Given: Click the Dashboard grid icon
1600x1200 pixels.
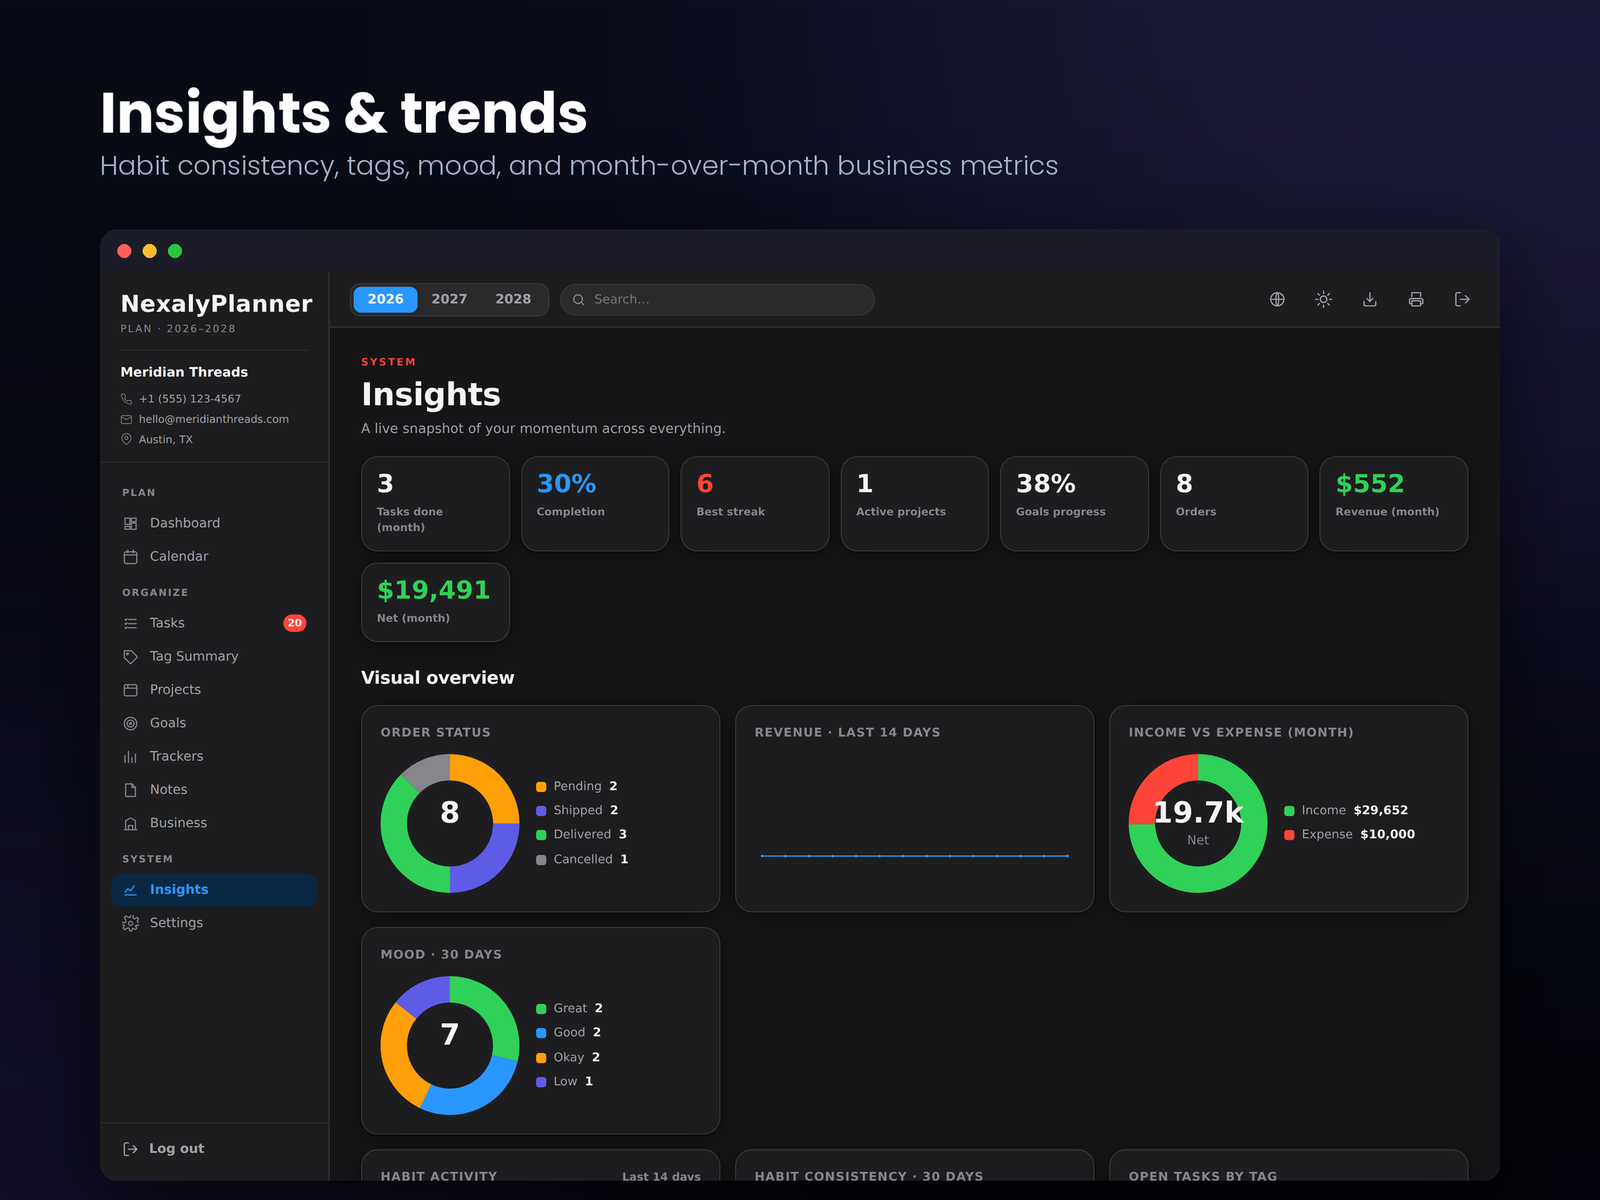Looking at the screenshot, I should (130, 523).
